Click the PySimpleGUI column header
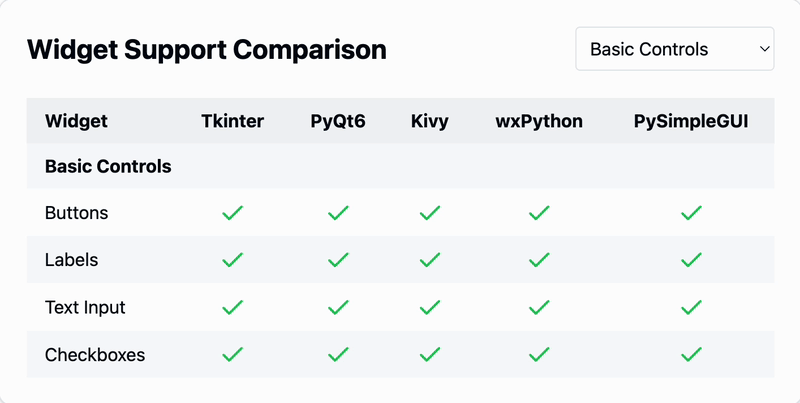This screenshot has width=800, height=403. (691, 122)
